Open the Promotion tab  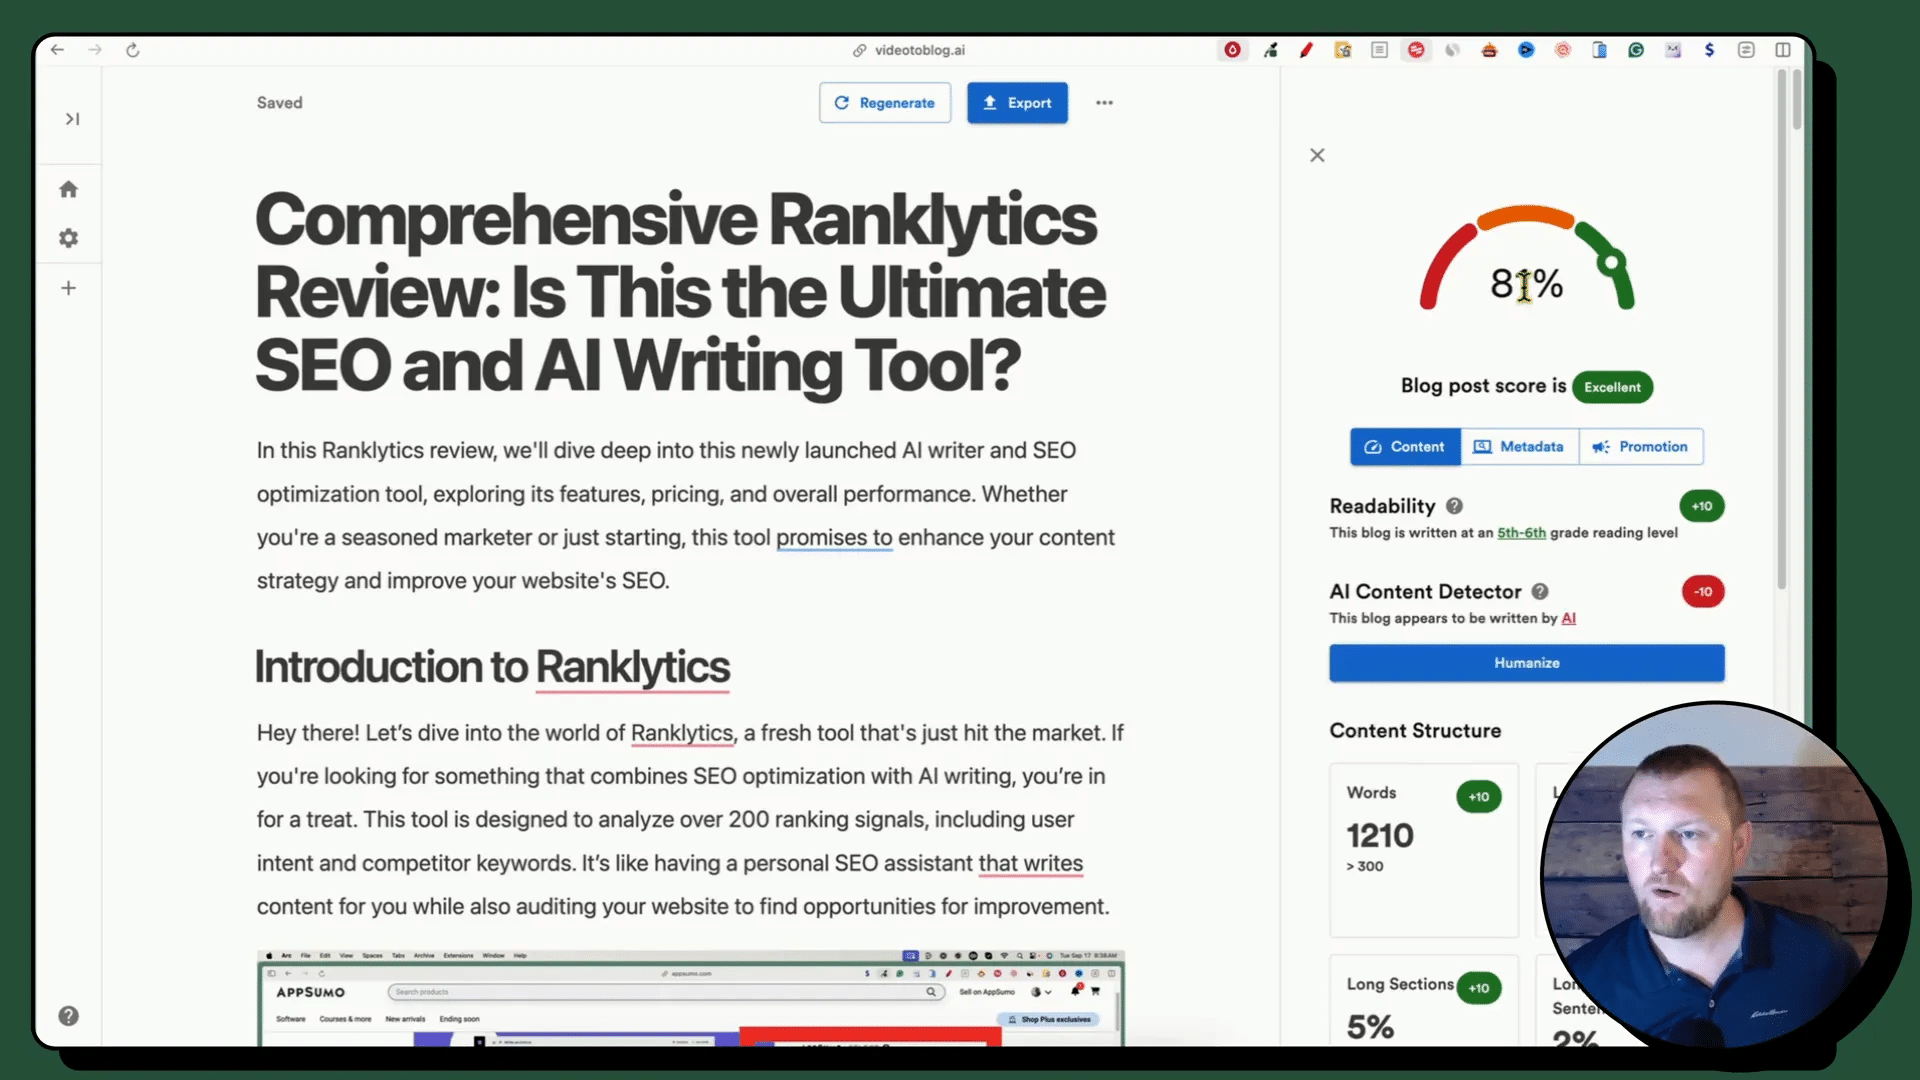click(1640, 447)
